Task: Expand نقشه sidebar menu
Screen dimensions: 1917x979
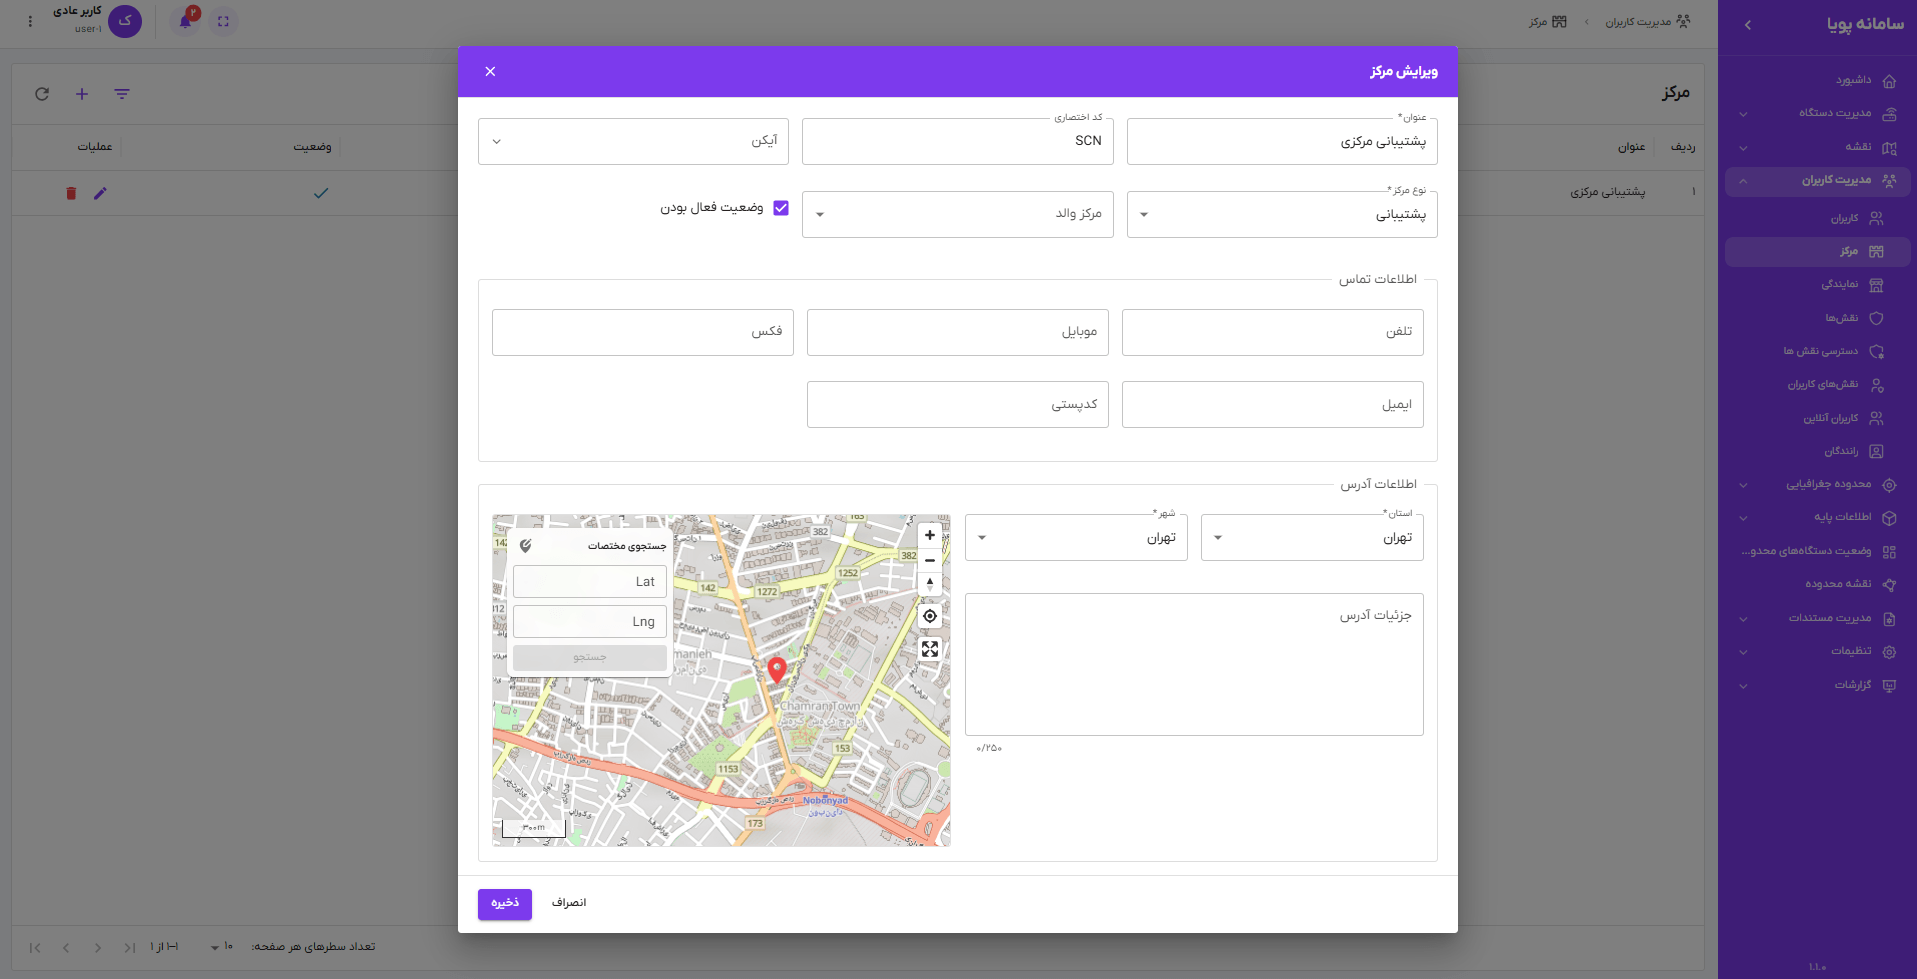Action: [x=1817, y=147]
